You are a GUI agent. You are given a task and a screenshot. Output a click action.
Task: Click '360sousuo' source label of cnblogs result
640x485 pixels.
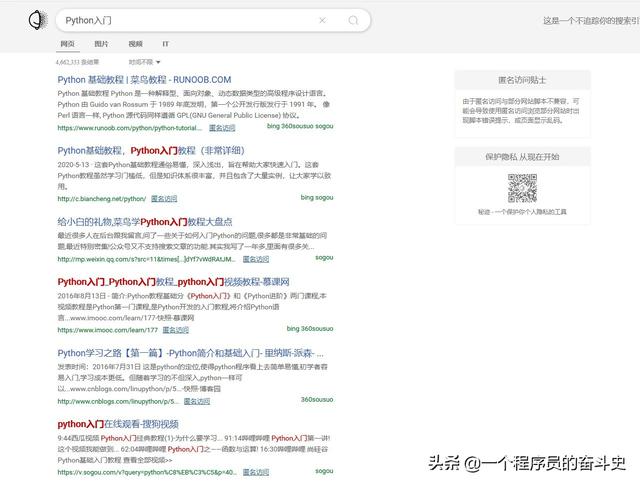317,399
